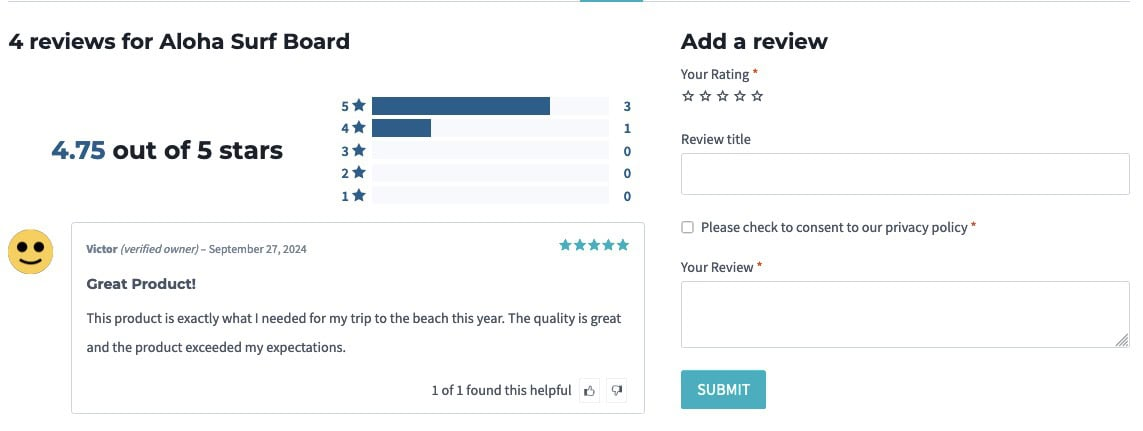Select the fourth rating star
The width and height of the screenshot is (1143, 431).
point(740,97)
